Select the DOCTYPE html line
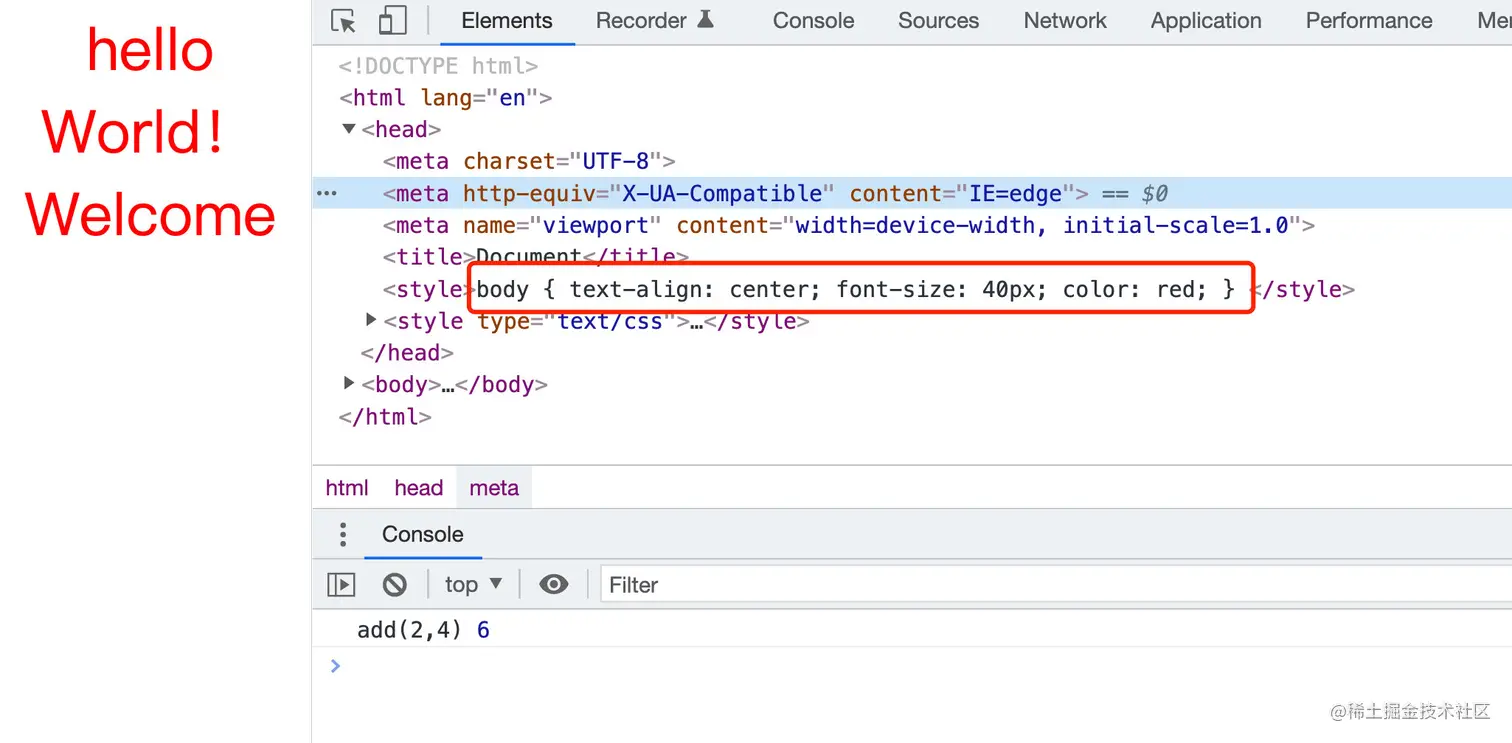Viewport: 1512px width, 743px height. point(439,66)
